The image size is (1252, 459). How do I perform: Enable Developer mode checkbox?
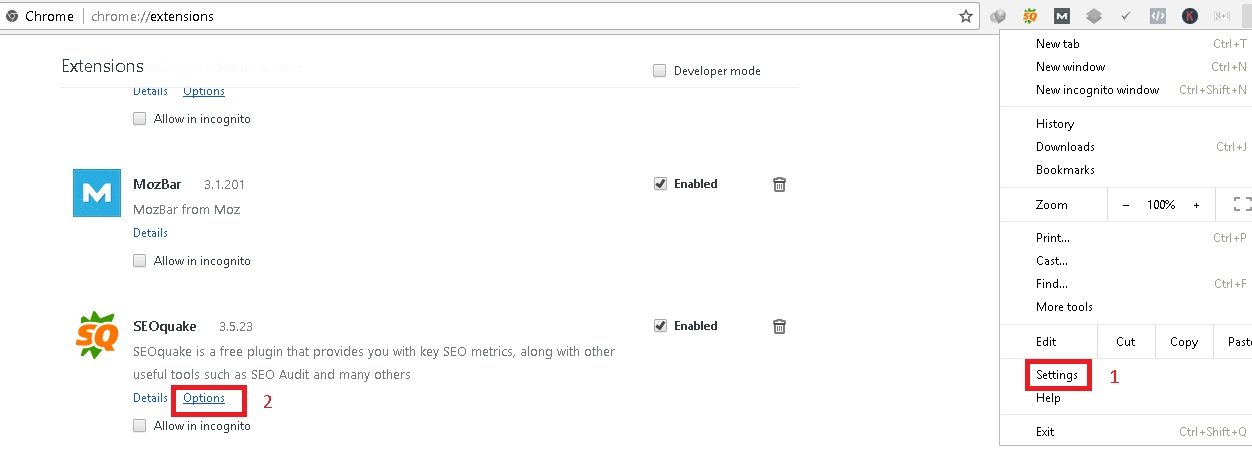(660, 71)
